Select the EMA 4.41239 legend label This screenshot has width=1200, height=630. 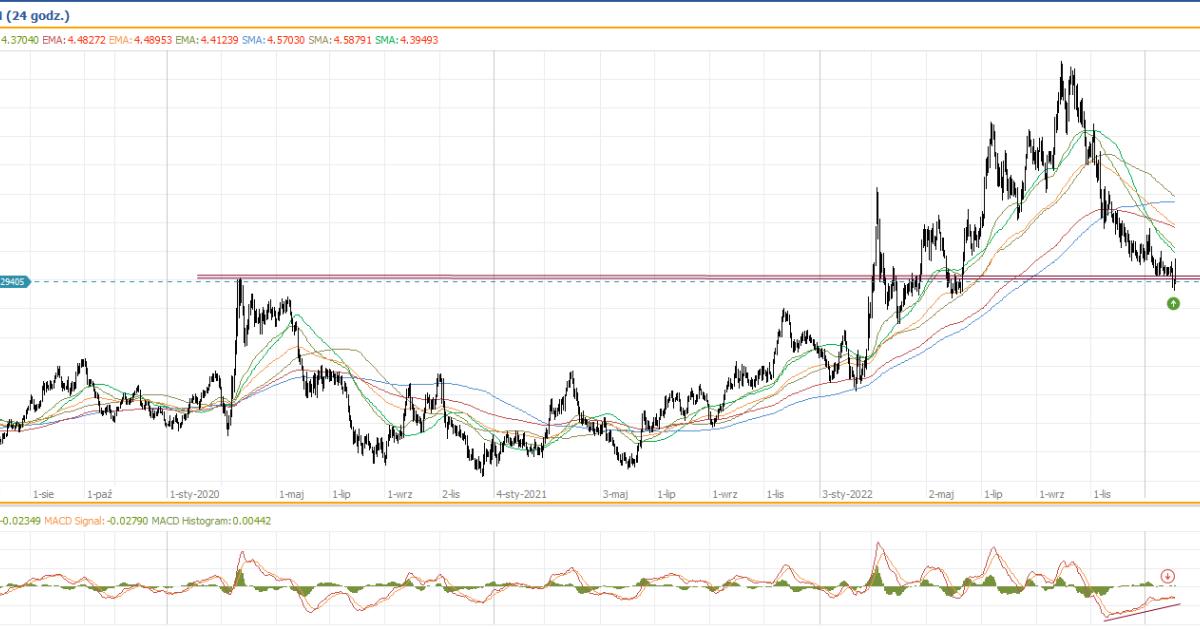coord(207,40)
